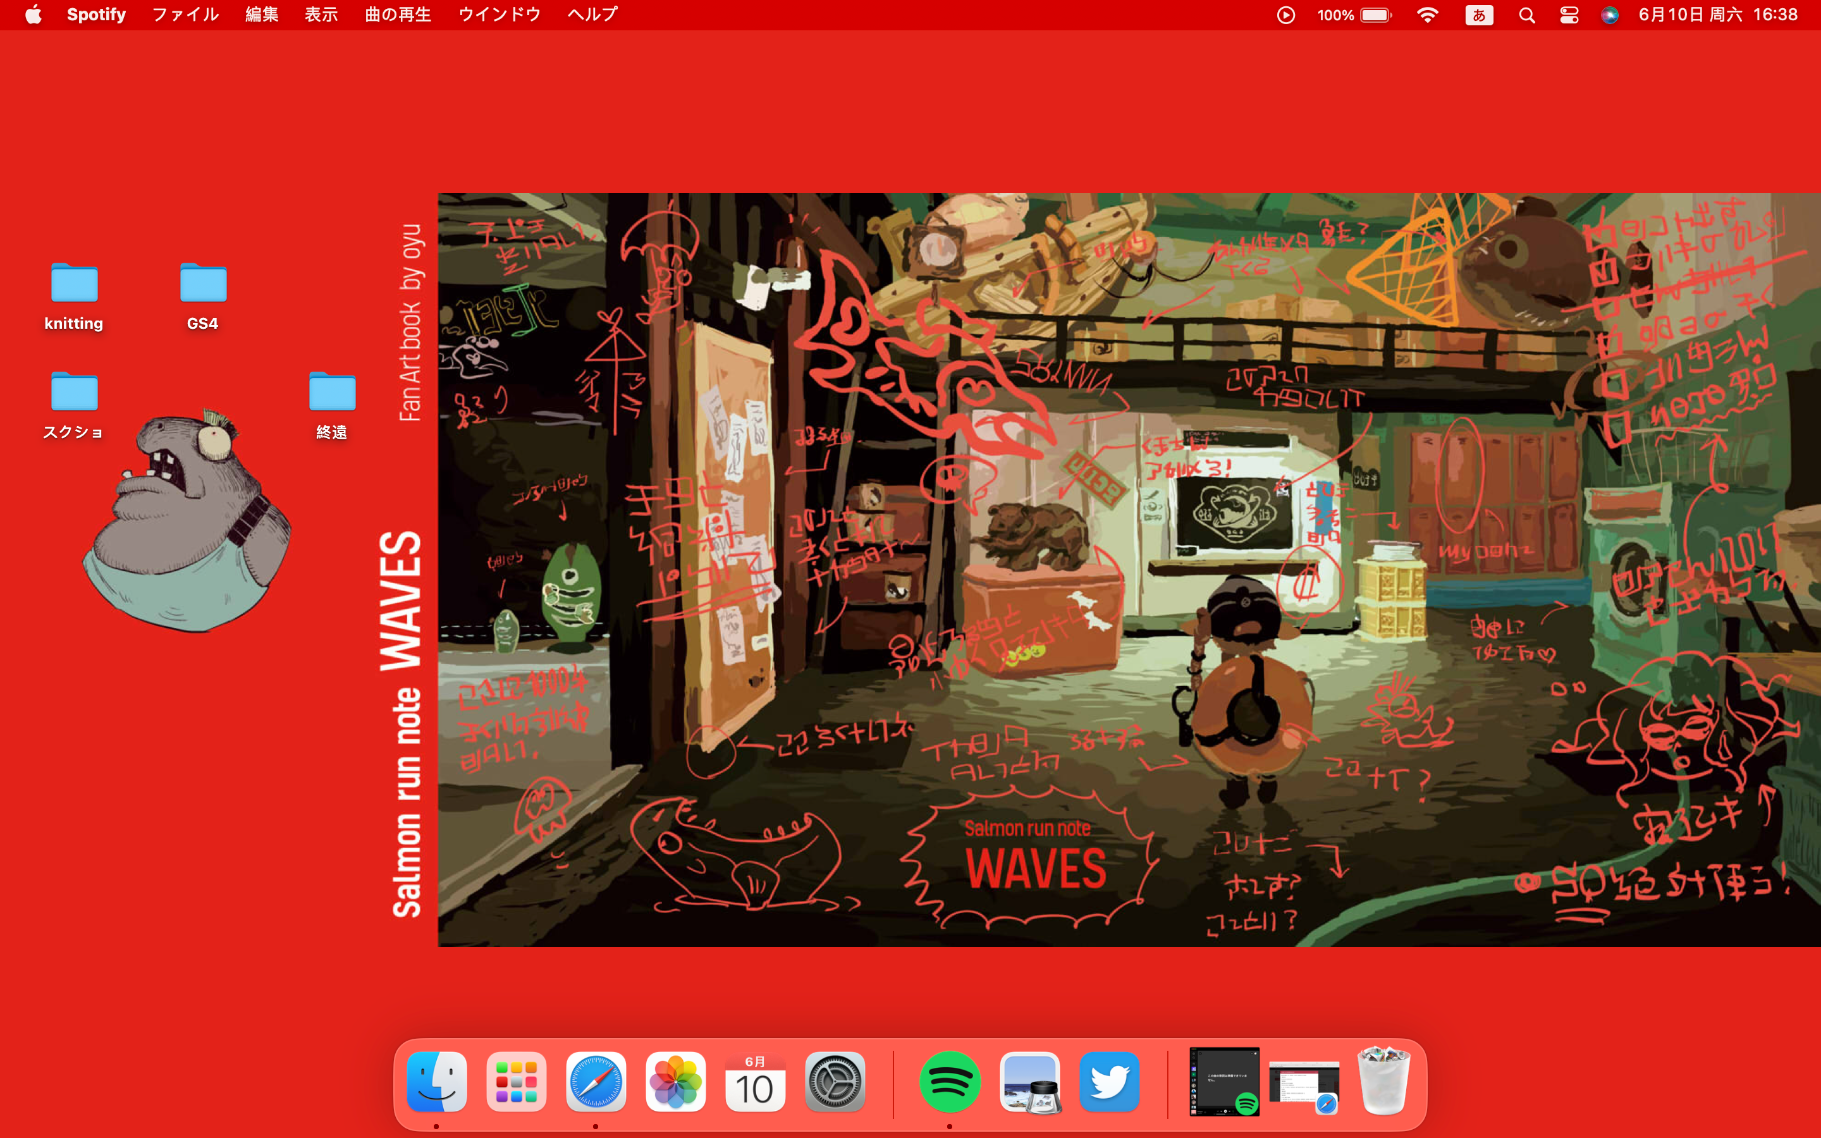Select the 終遠 folder

[x=332, y=406]
